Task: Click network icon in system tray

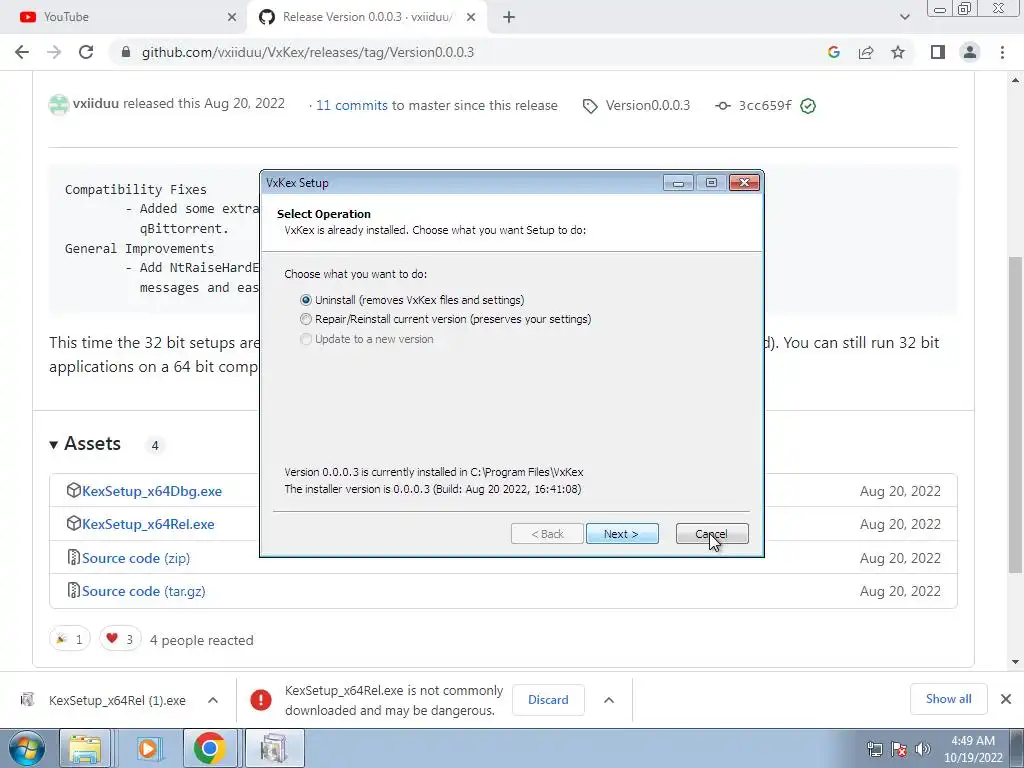Action: [x=874, y=749]
